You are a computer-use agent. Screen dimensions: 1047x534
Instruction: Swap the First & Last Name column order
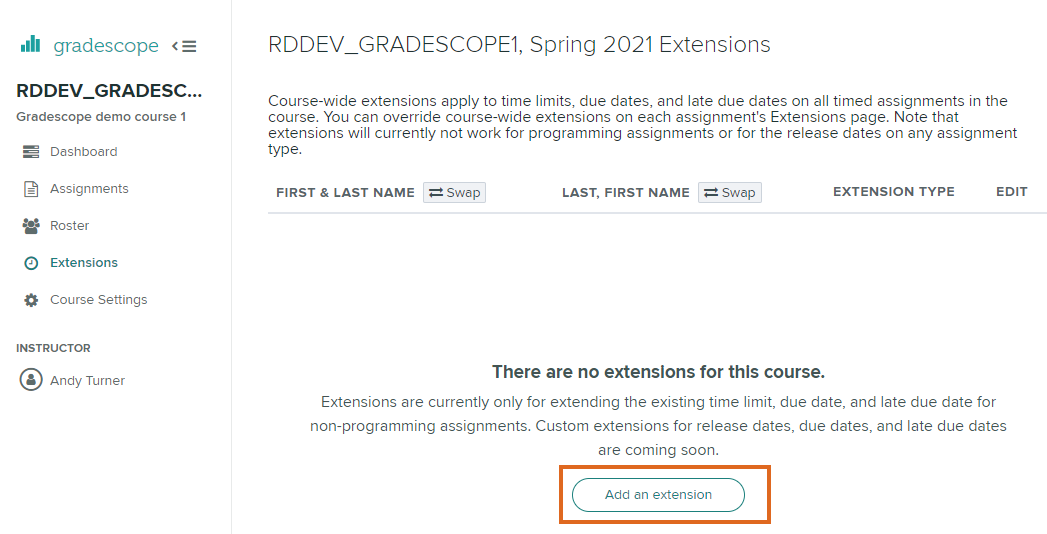455,192
